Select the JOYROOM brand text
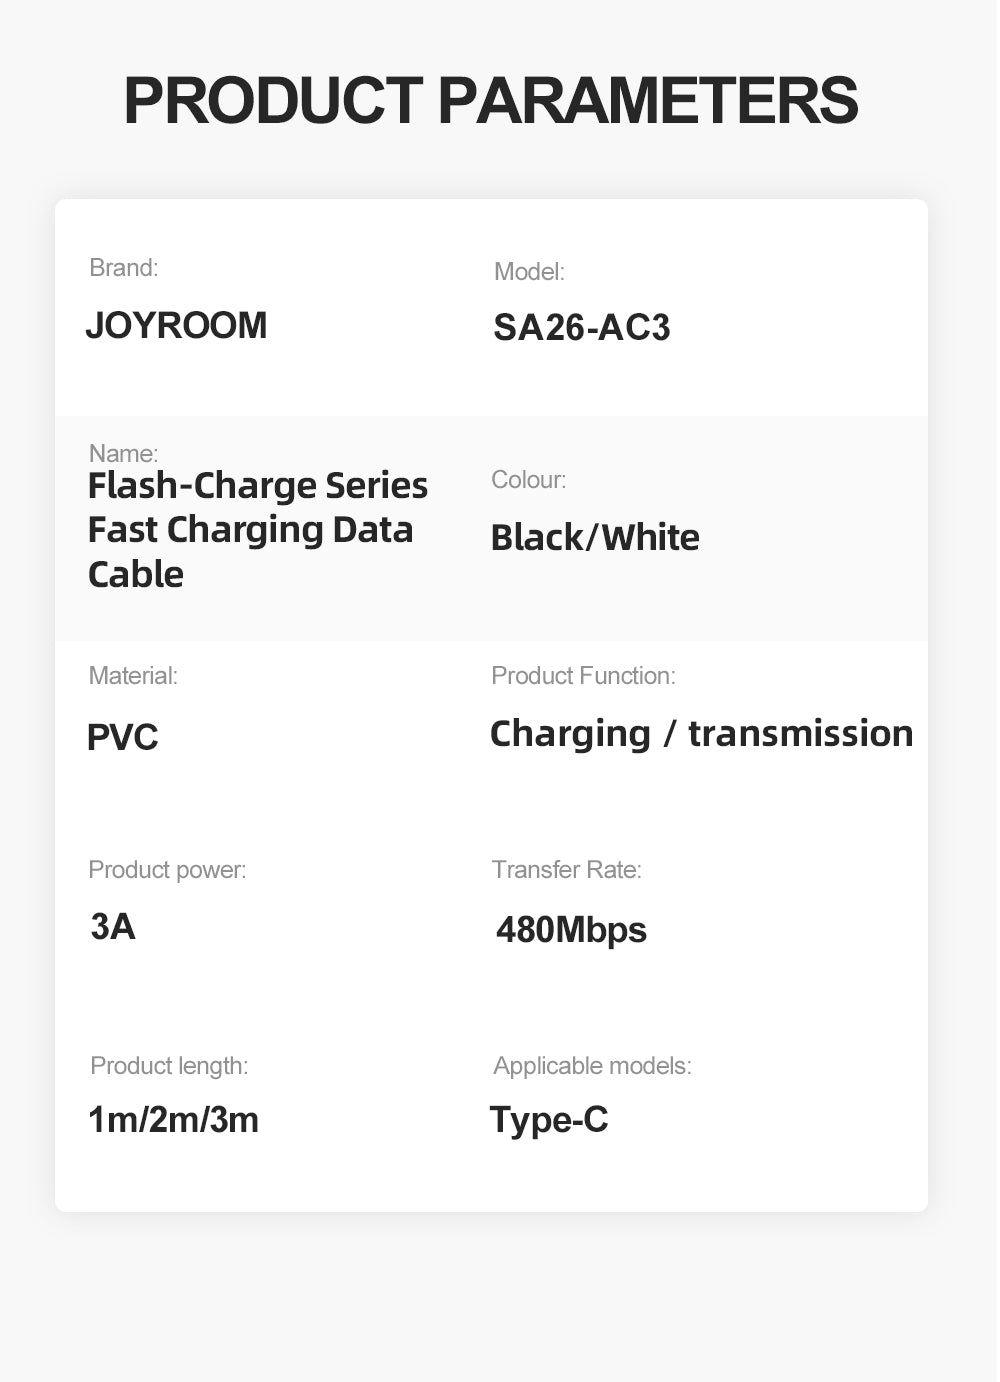Screen dimensions: 1000x1382 coord(176,326)
